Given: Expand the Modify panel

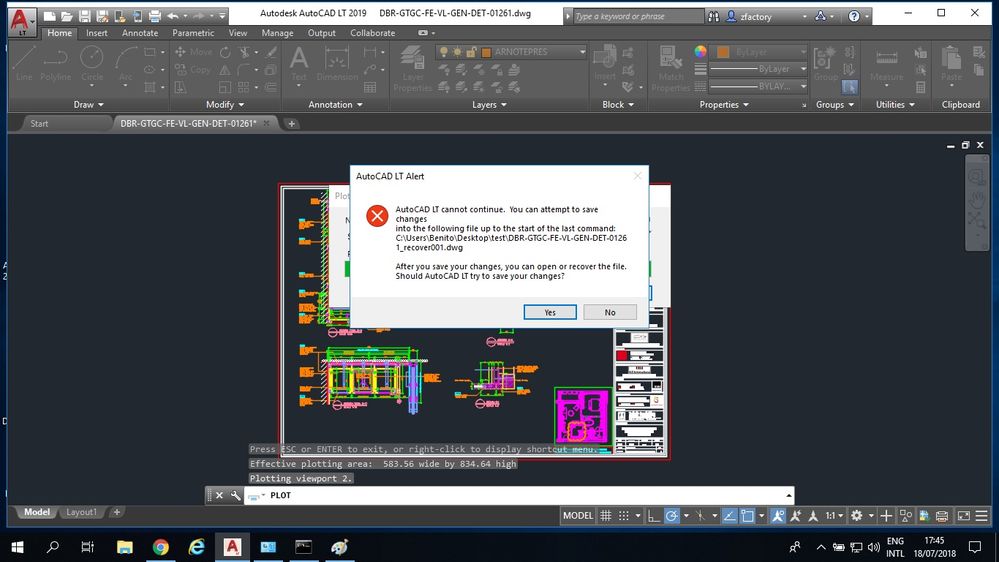Looking at the screenshot, I should 225,104.
